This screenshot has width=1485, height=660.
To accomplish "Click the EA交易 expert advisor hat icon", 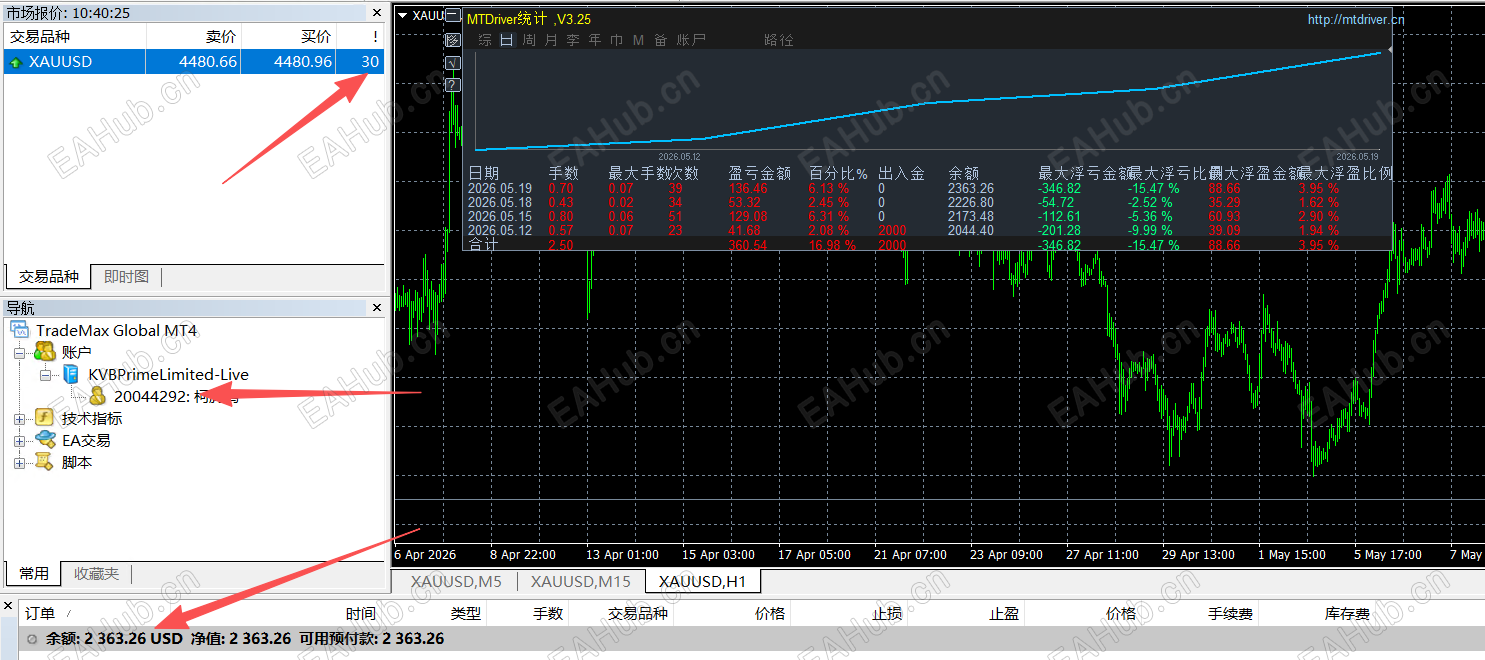I will click(44, 440).
